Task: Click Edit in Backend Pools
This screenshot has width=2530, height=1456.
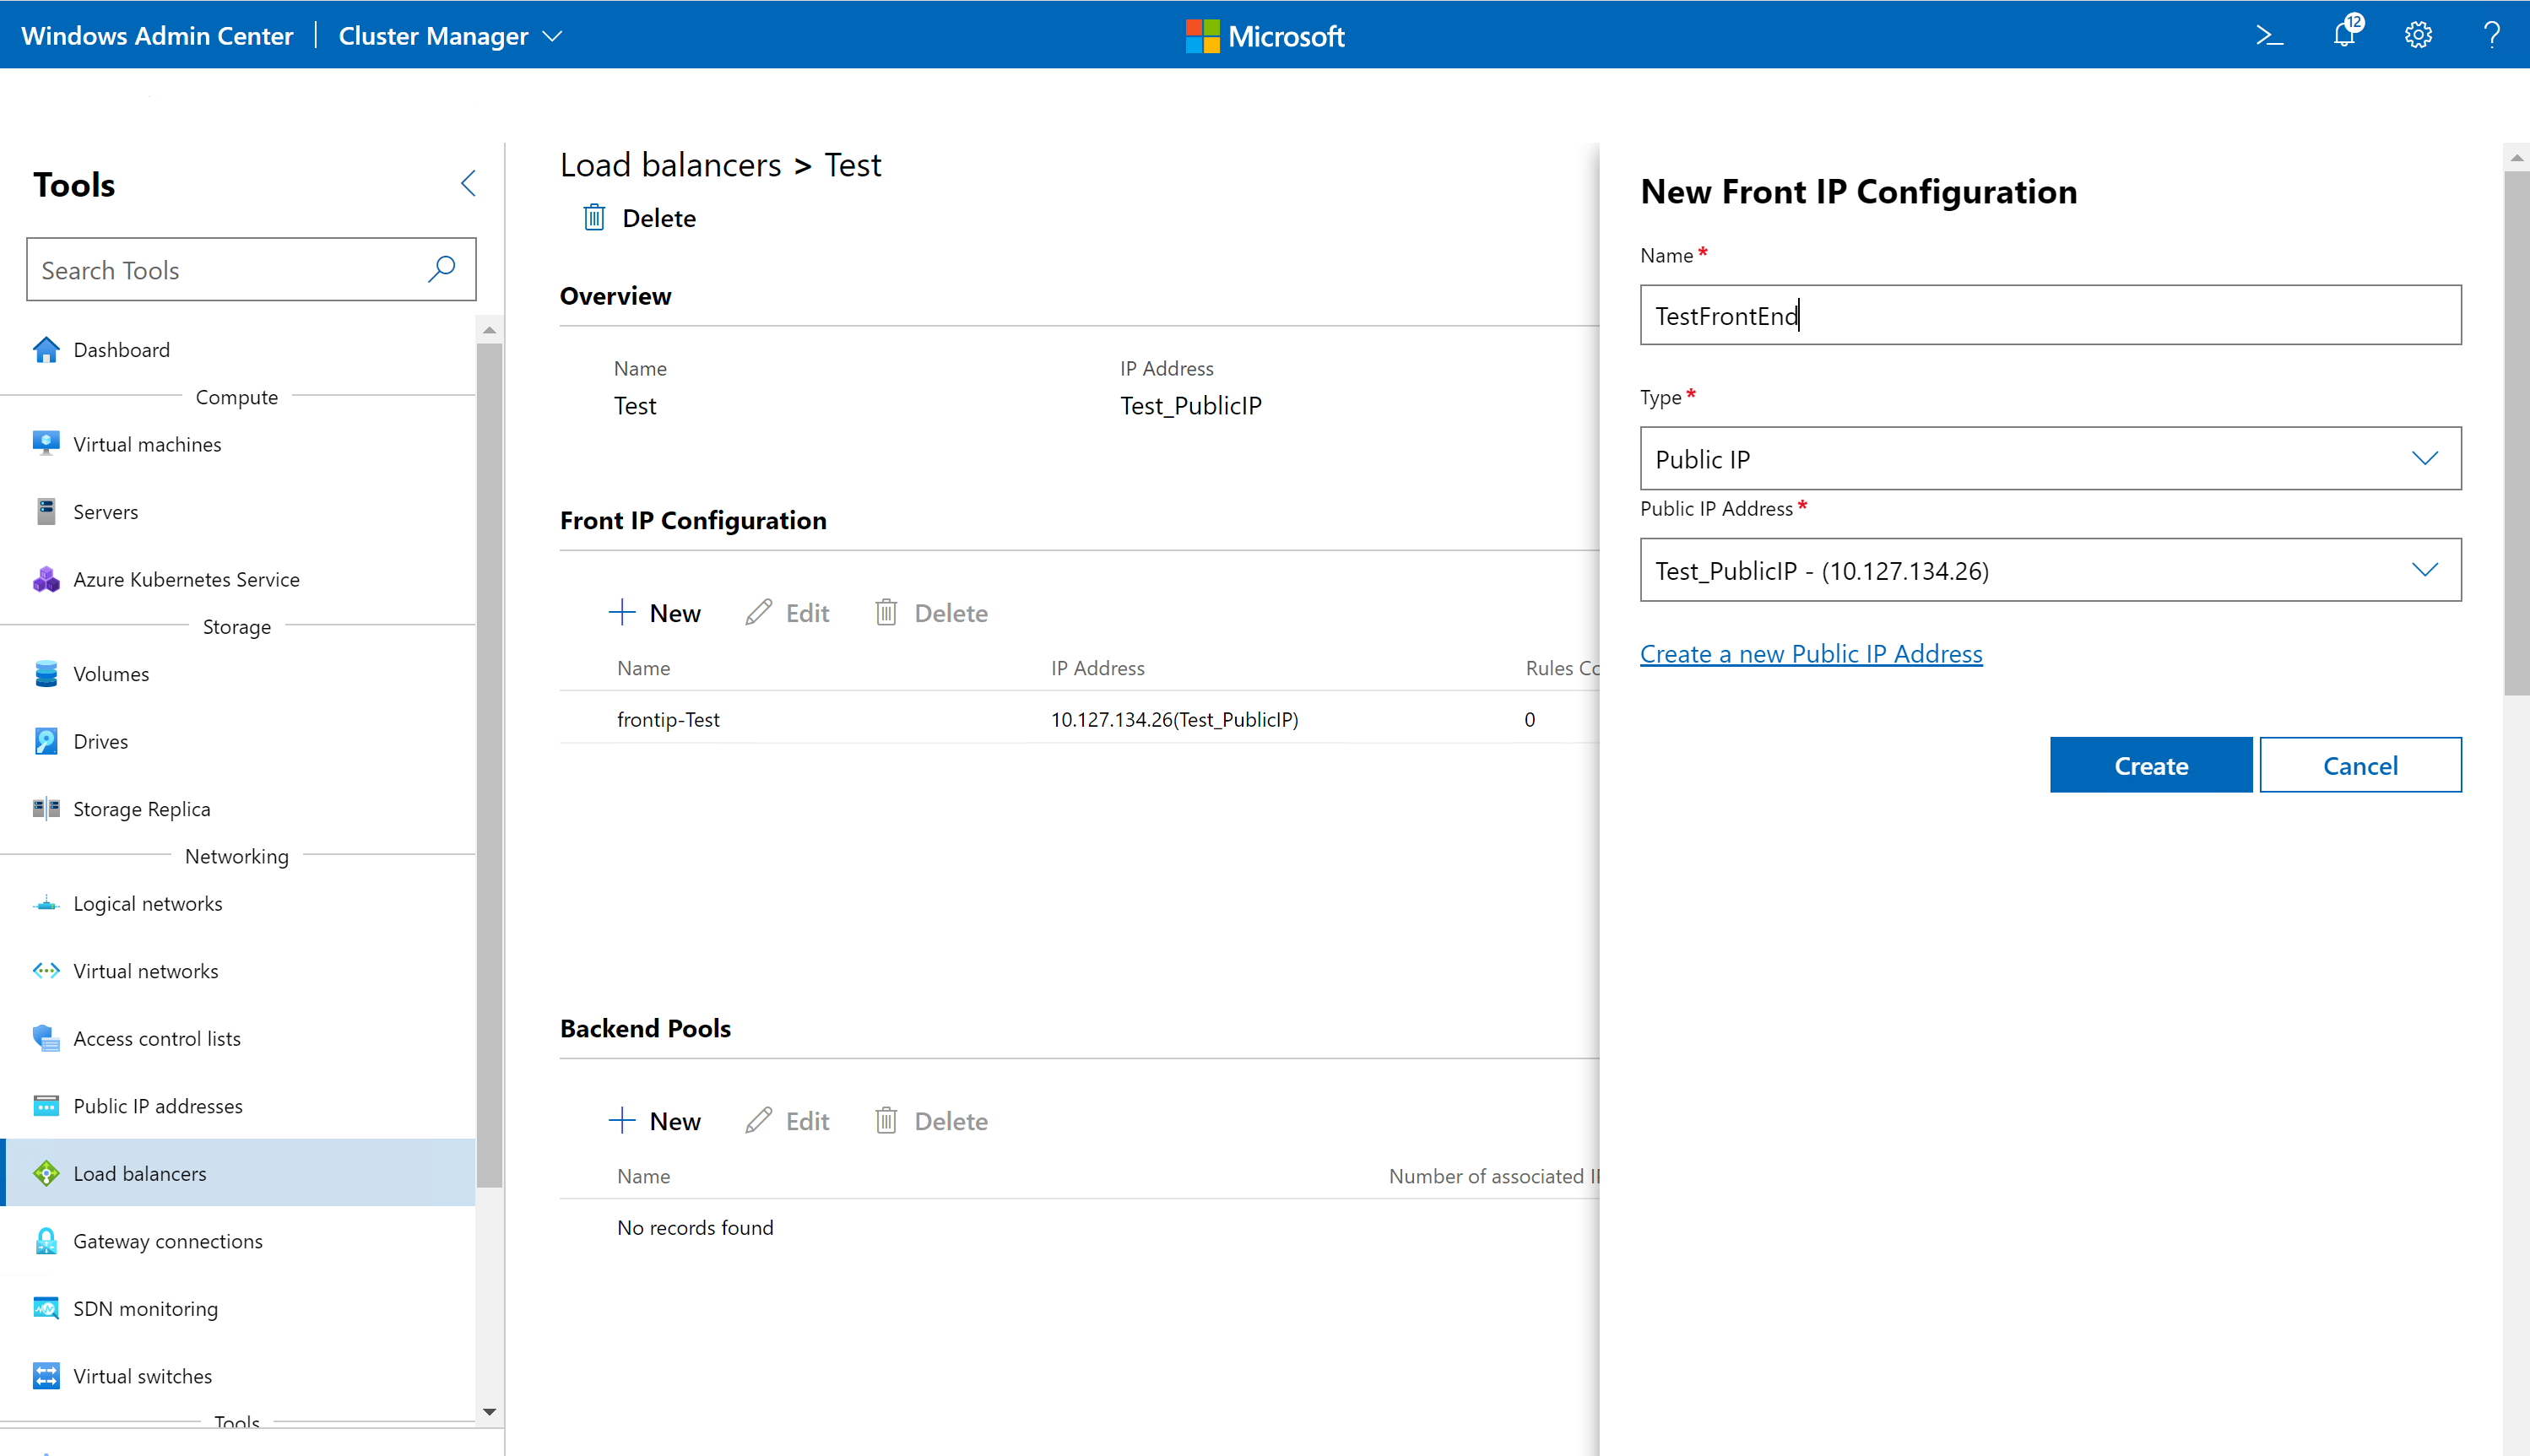Action: (x=787, y=1121)
